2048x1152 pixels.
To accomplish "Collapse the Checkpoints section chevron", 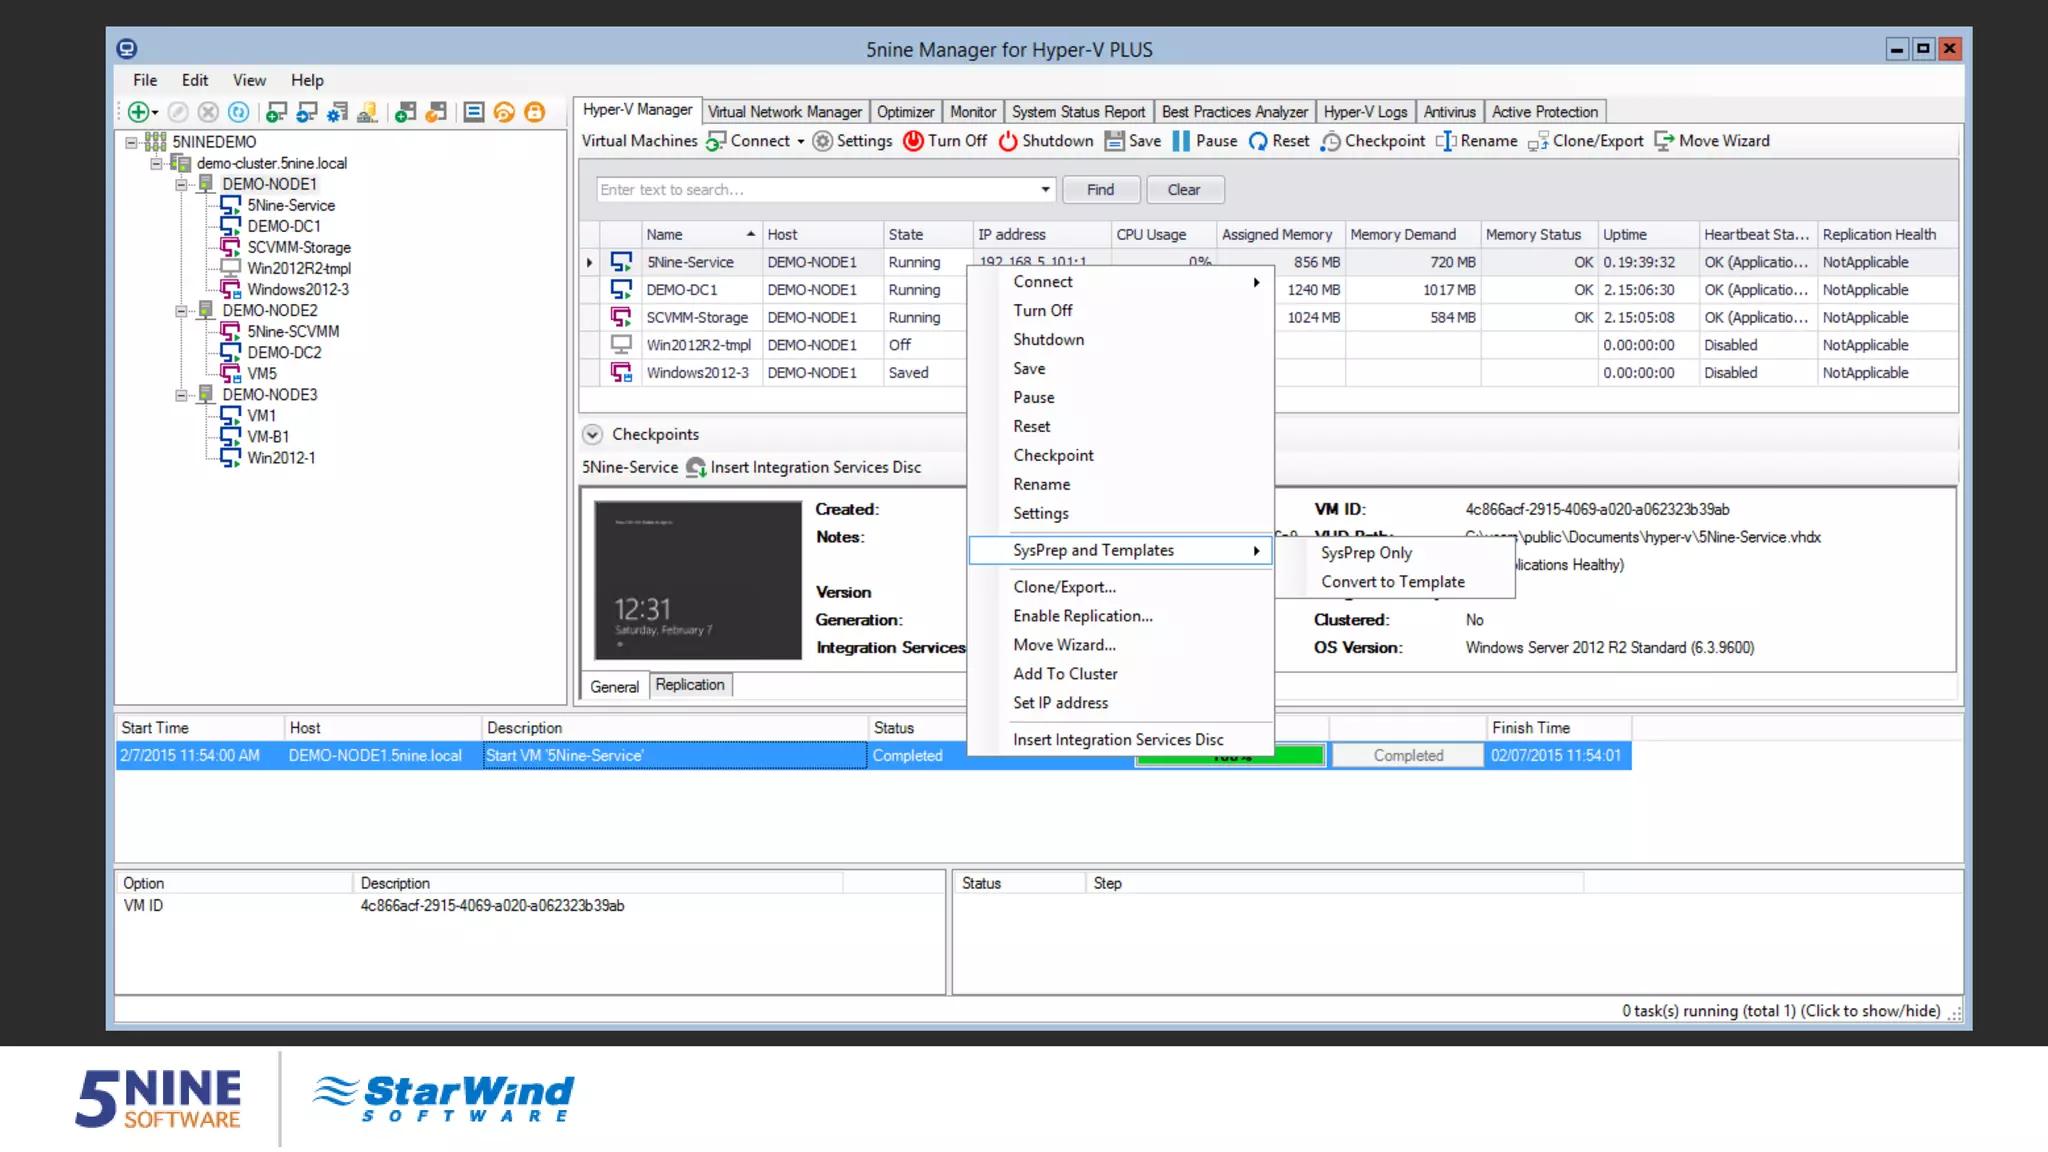I will 592,434.
